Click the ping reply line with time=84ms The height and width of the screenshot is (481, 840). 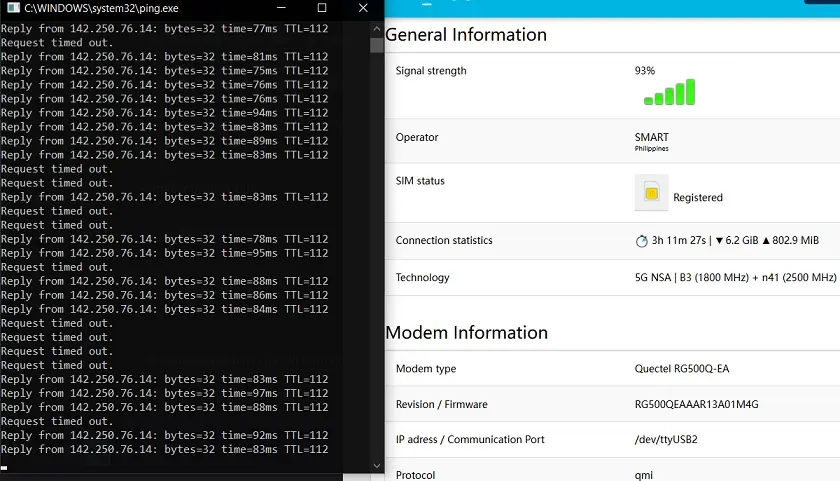click(164, 309)
